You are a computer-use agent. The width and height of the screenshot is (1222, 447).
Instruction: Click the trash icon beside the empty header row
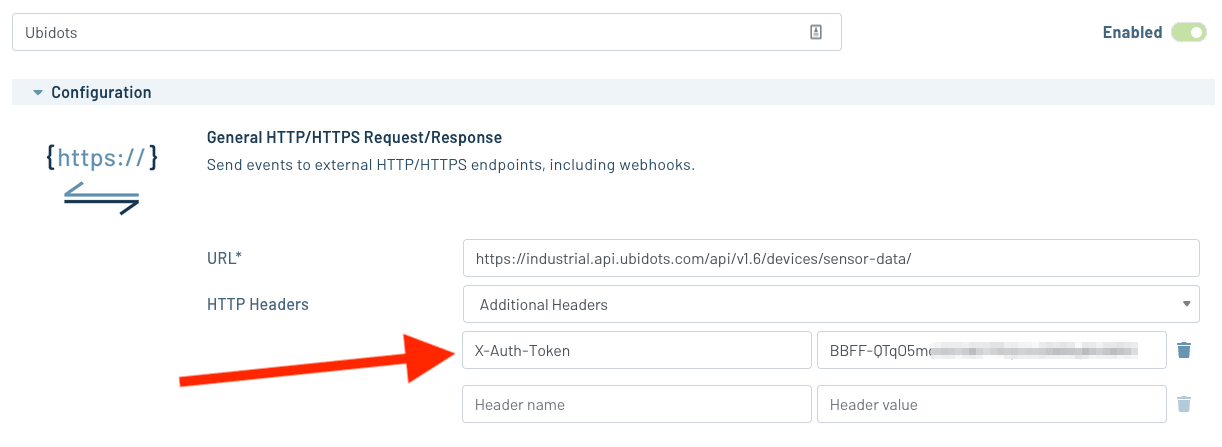(1184, 404)
